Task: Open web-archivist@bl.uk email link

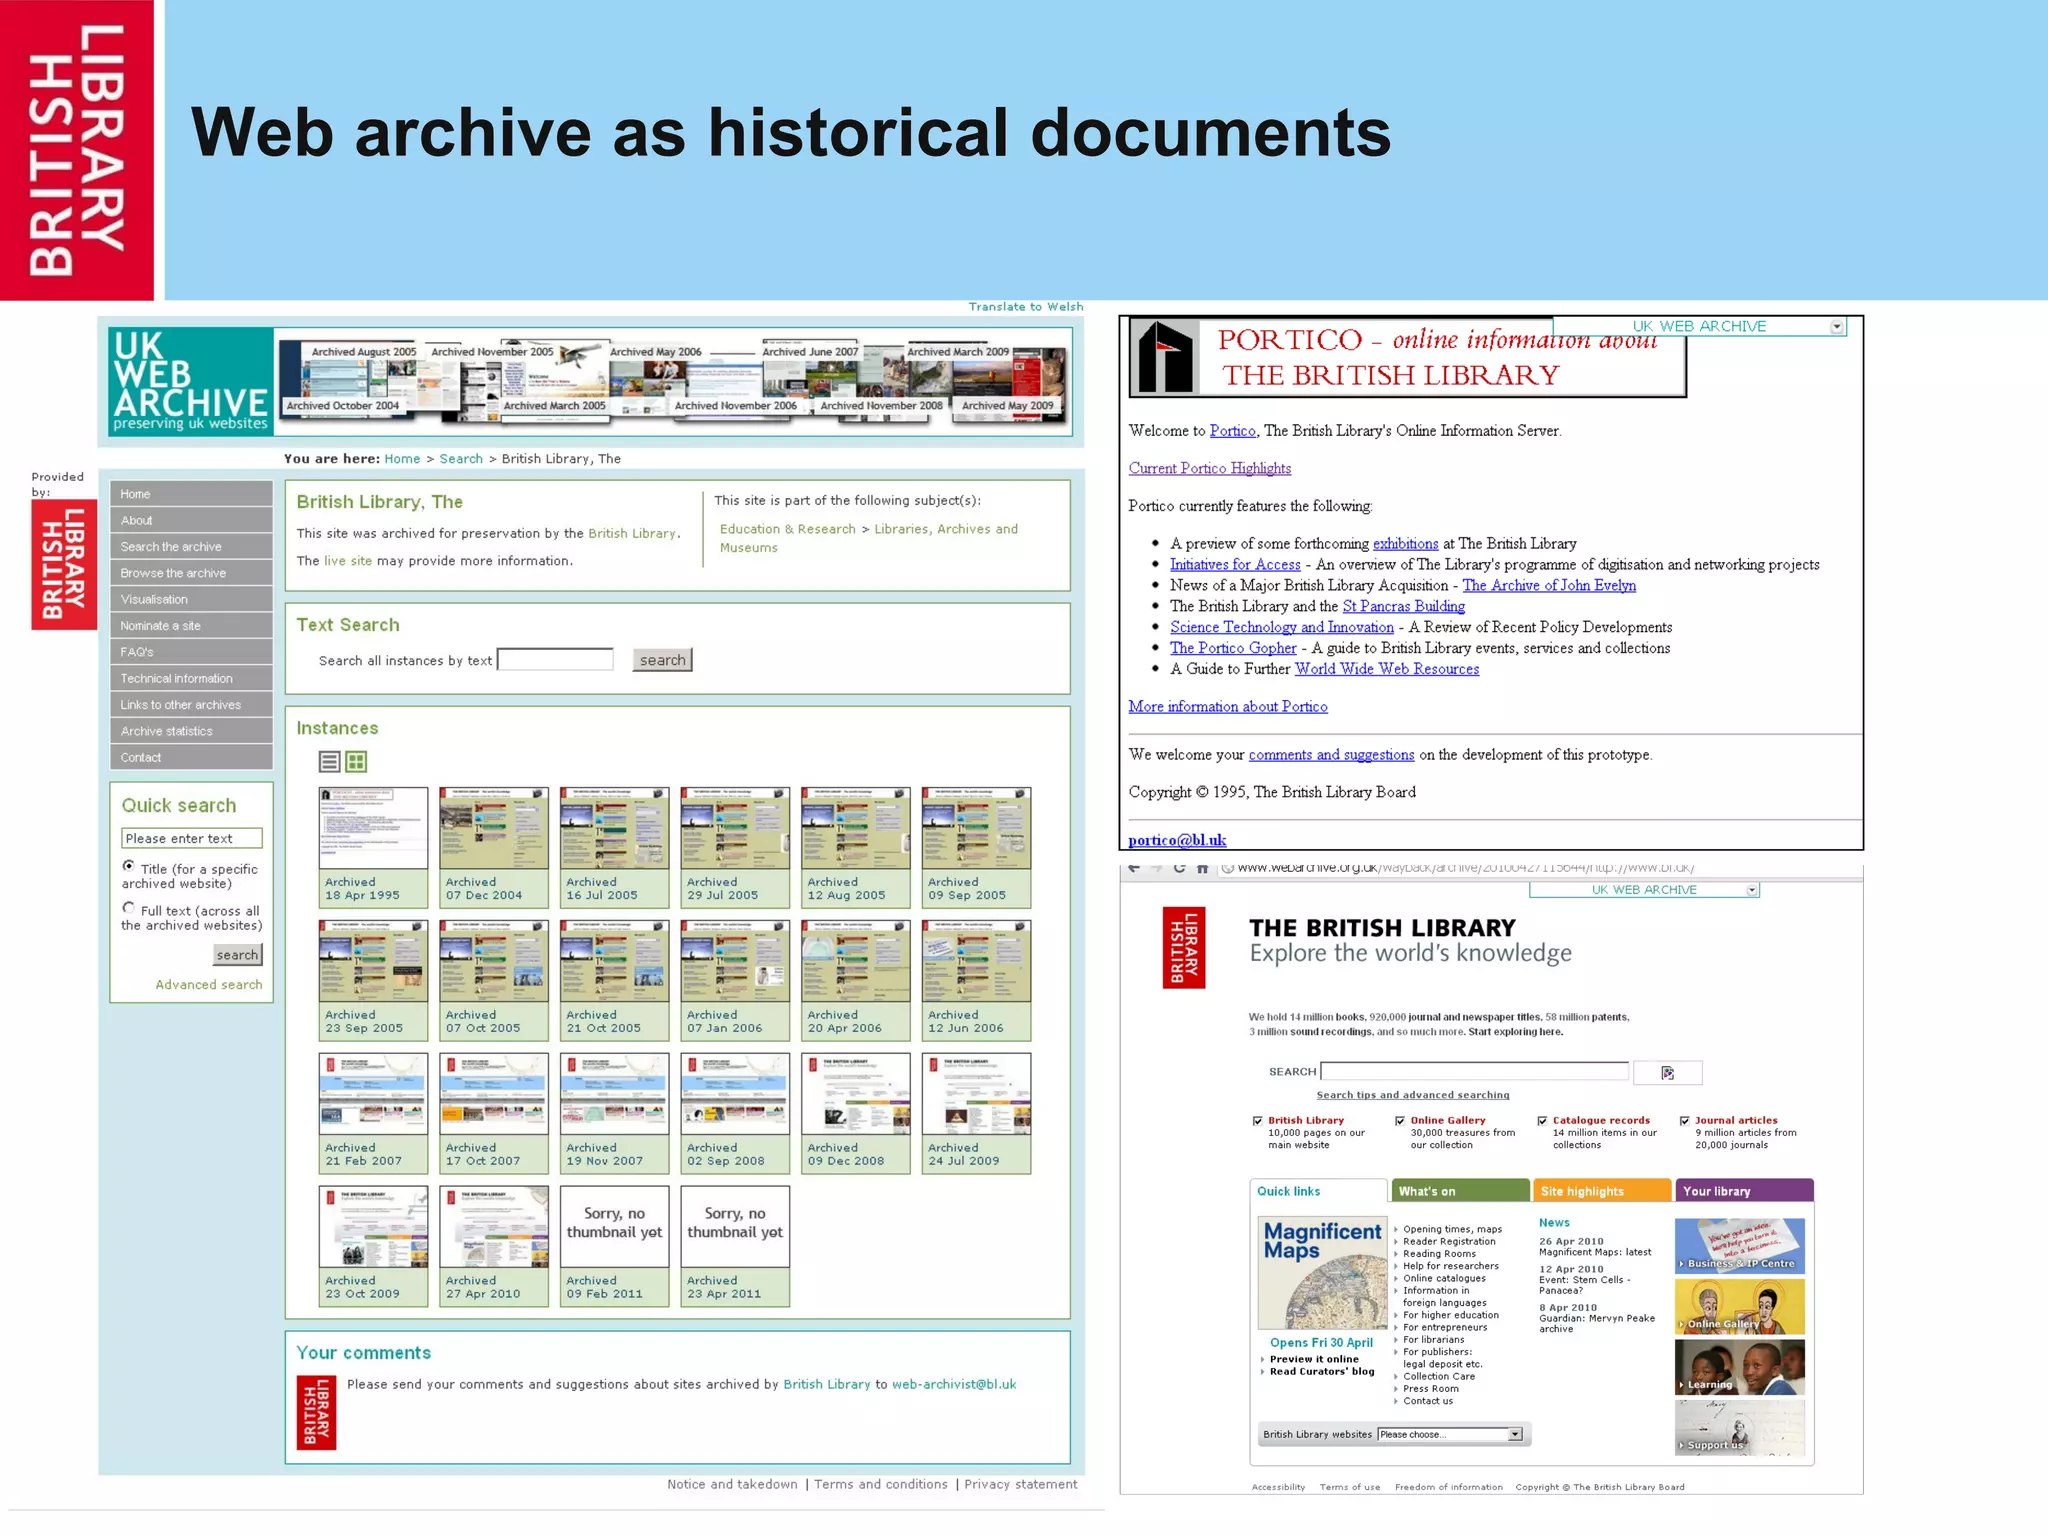Action: [x=954, y=1385]
